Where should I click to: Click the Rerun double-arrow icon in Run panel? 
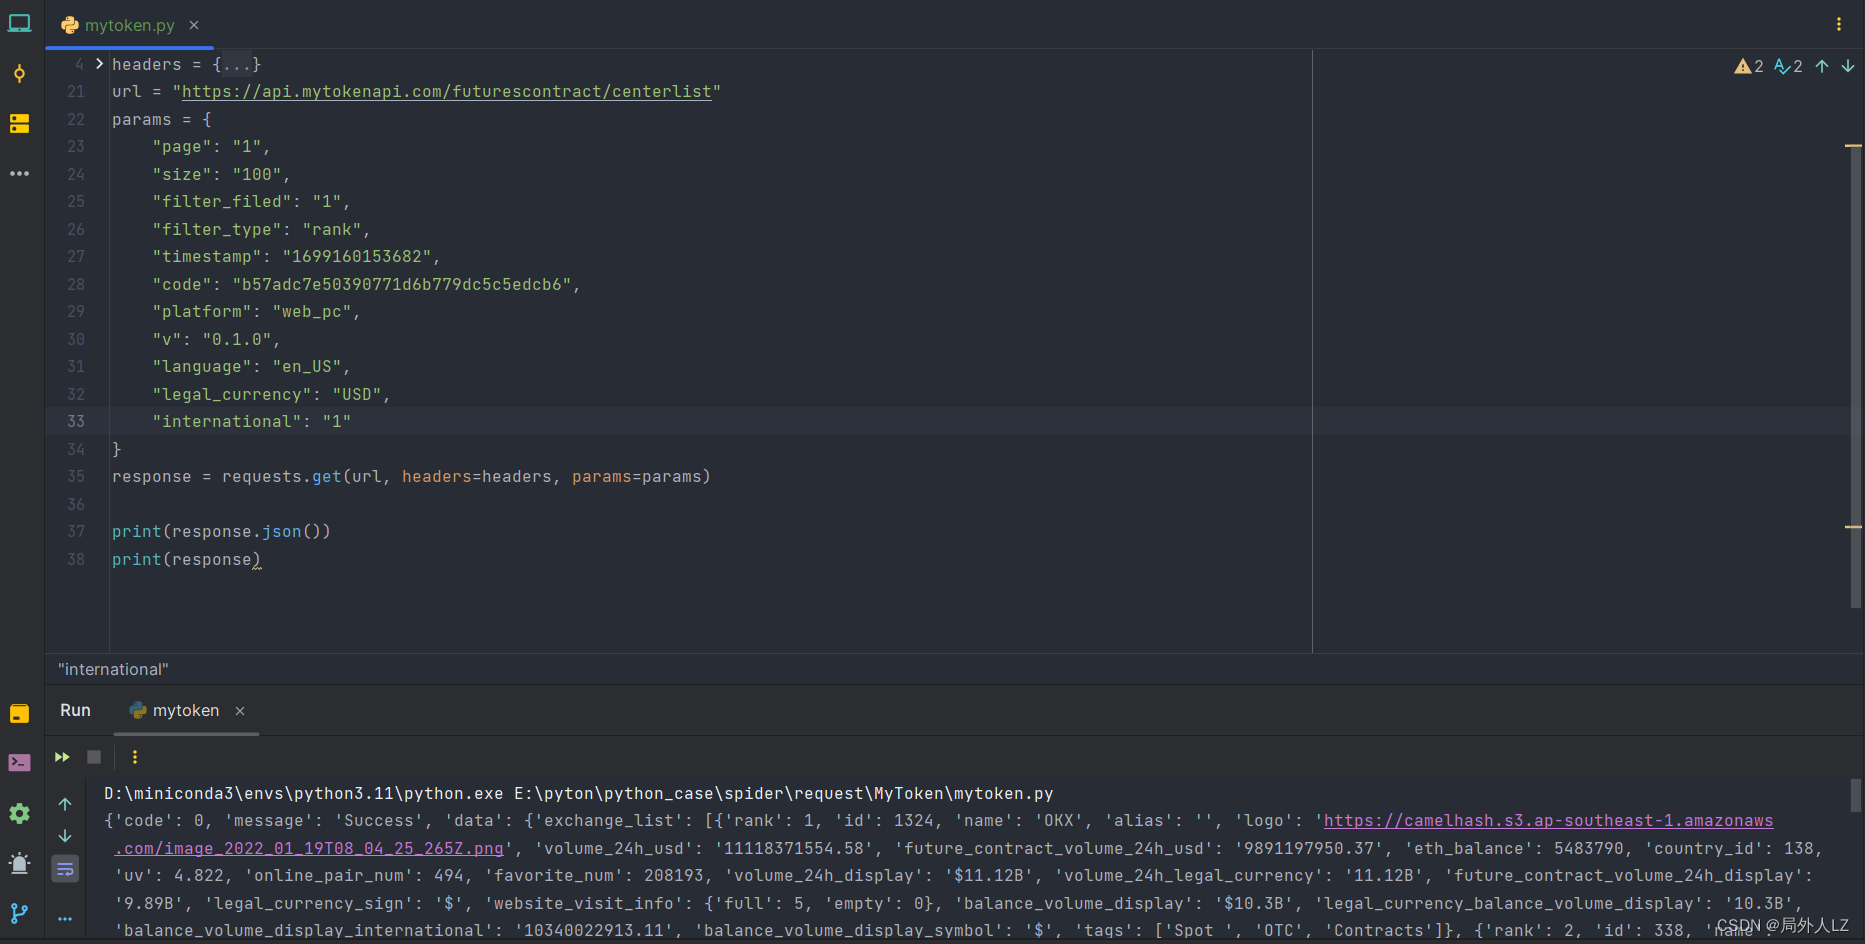(x=62, y=757)
